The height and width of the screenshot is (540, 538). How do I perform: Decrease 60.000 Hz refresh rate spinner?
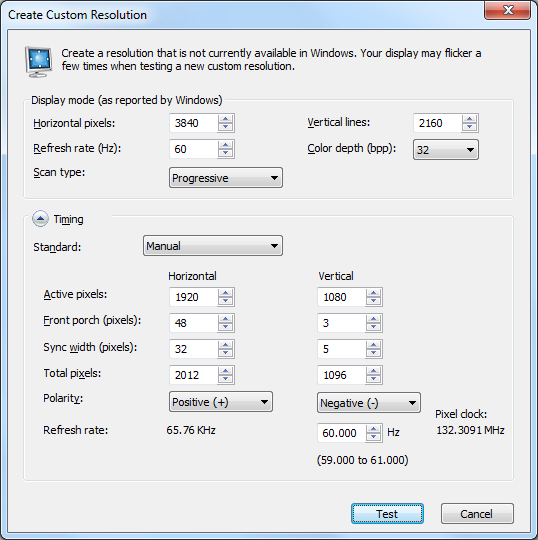coord(374,437)
